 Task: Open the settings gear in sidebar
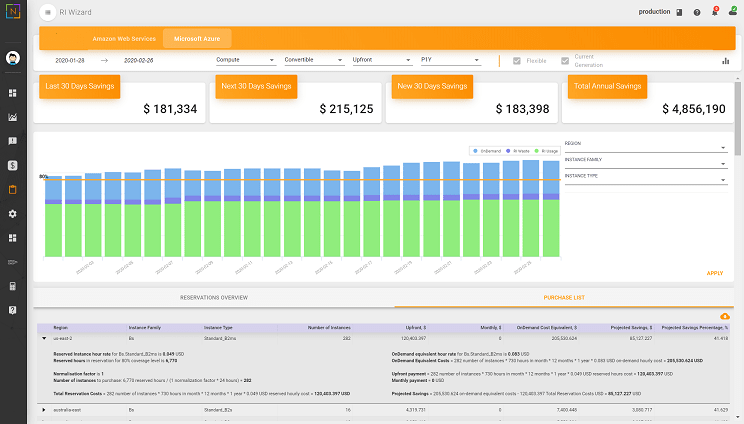(x=13, y=214)
